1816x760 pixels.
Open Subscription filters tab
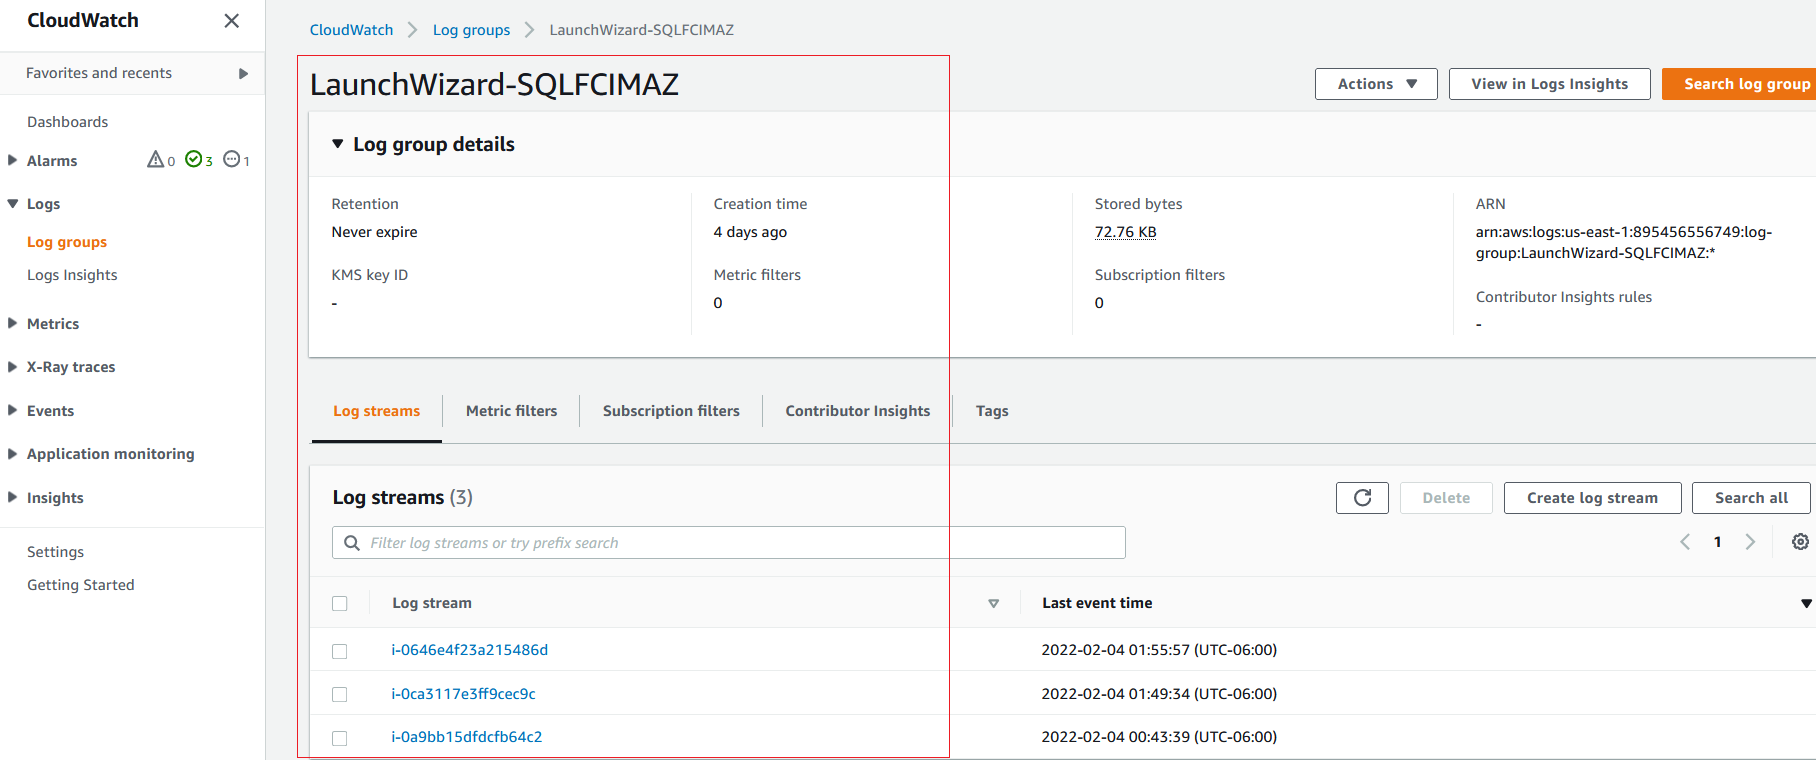(671, 411)
